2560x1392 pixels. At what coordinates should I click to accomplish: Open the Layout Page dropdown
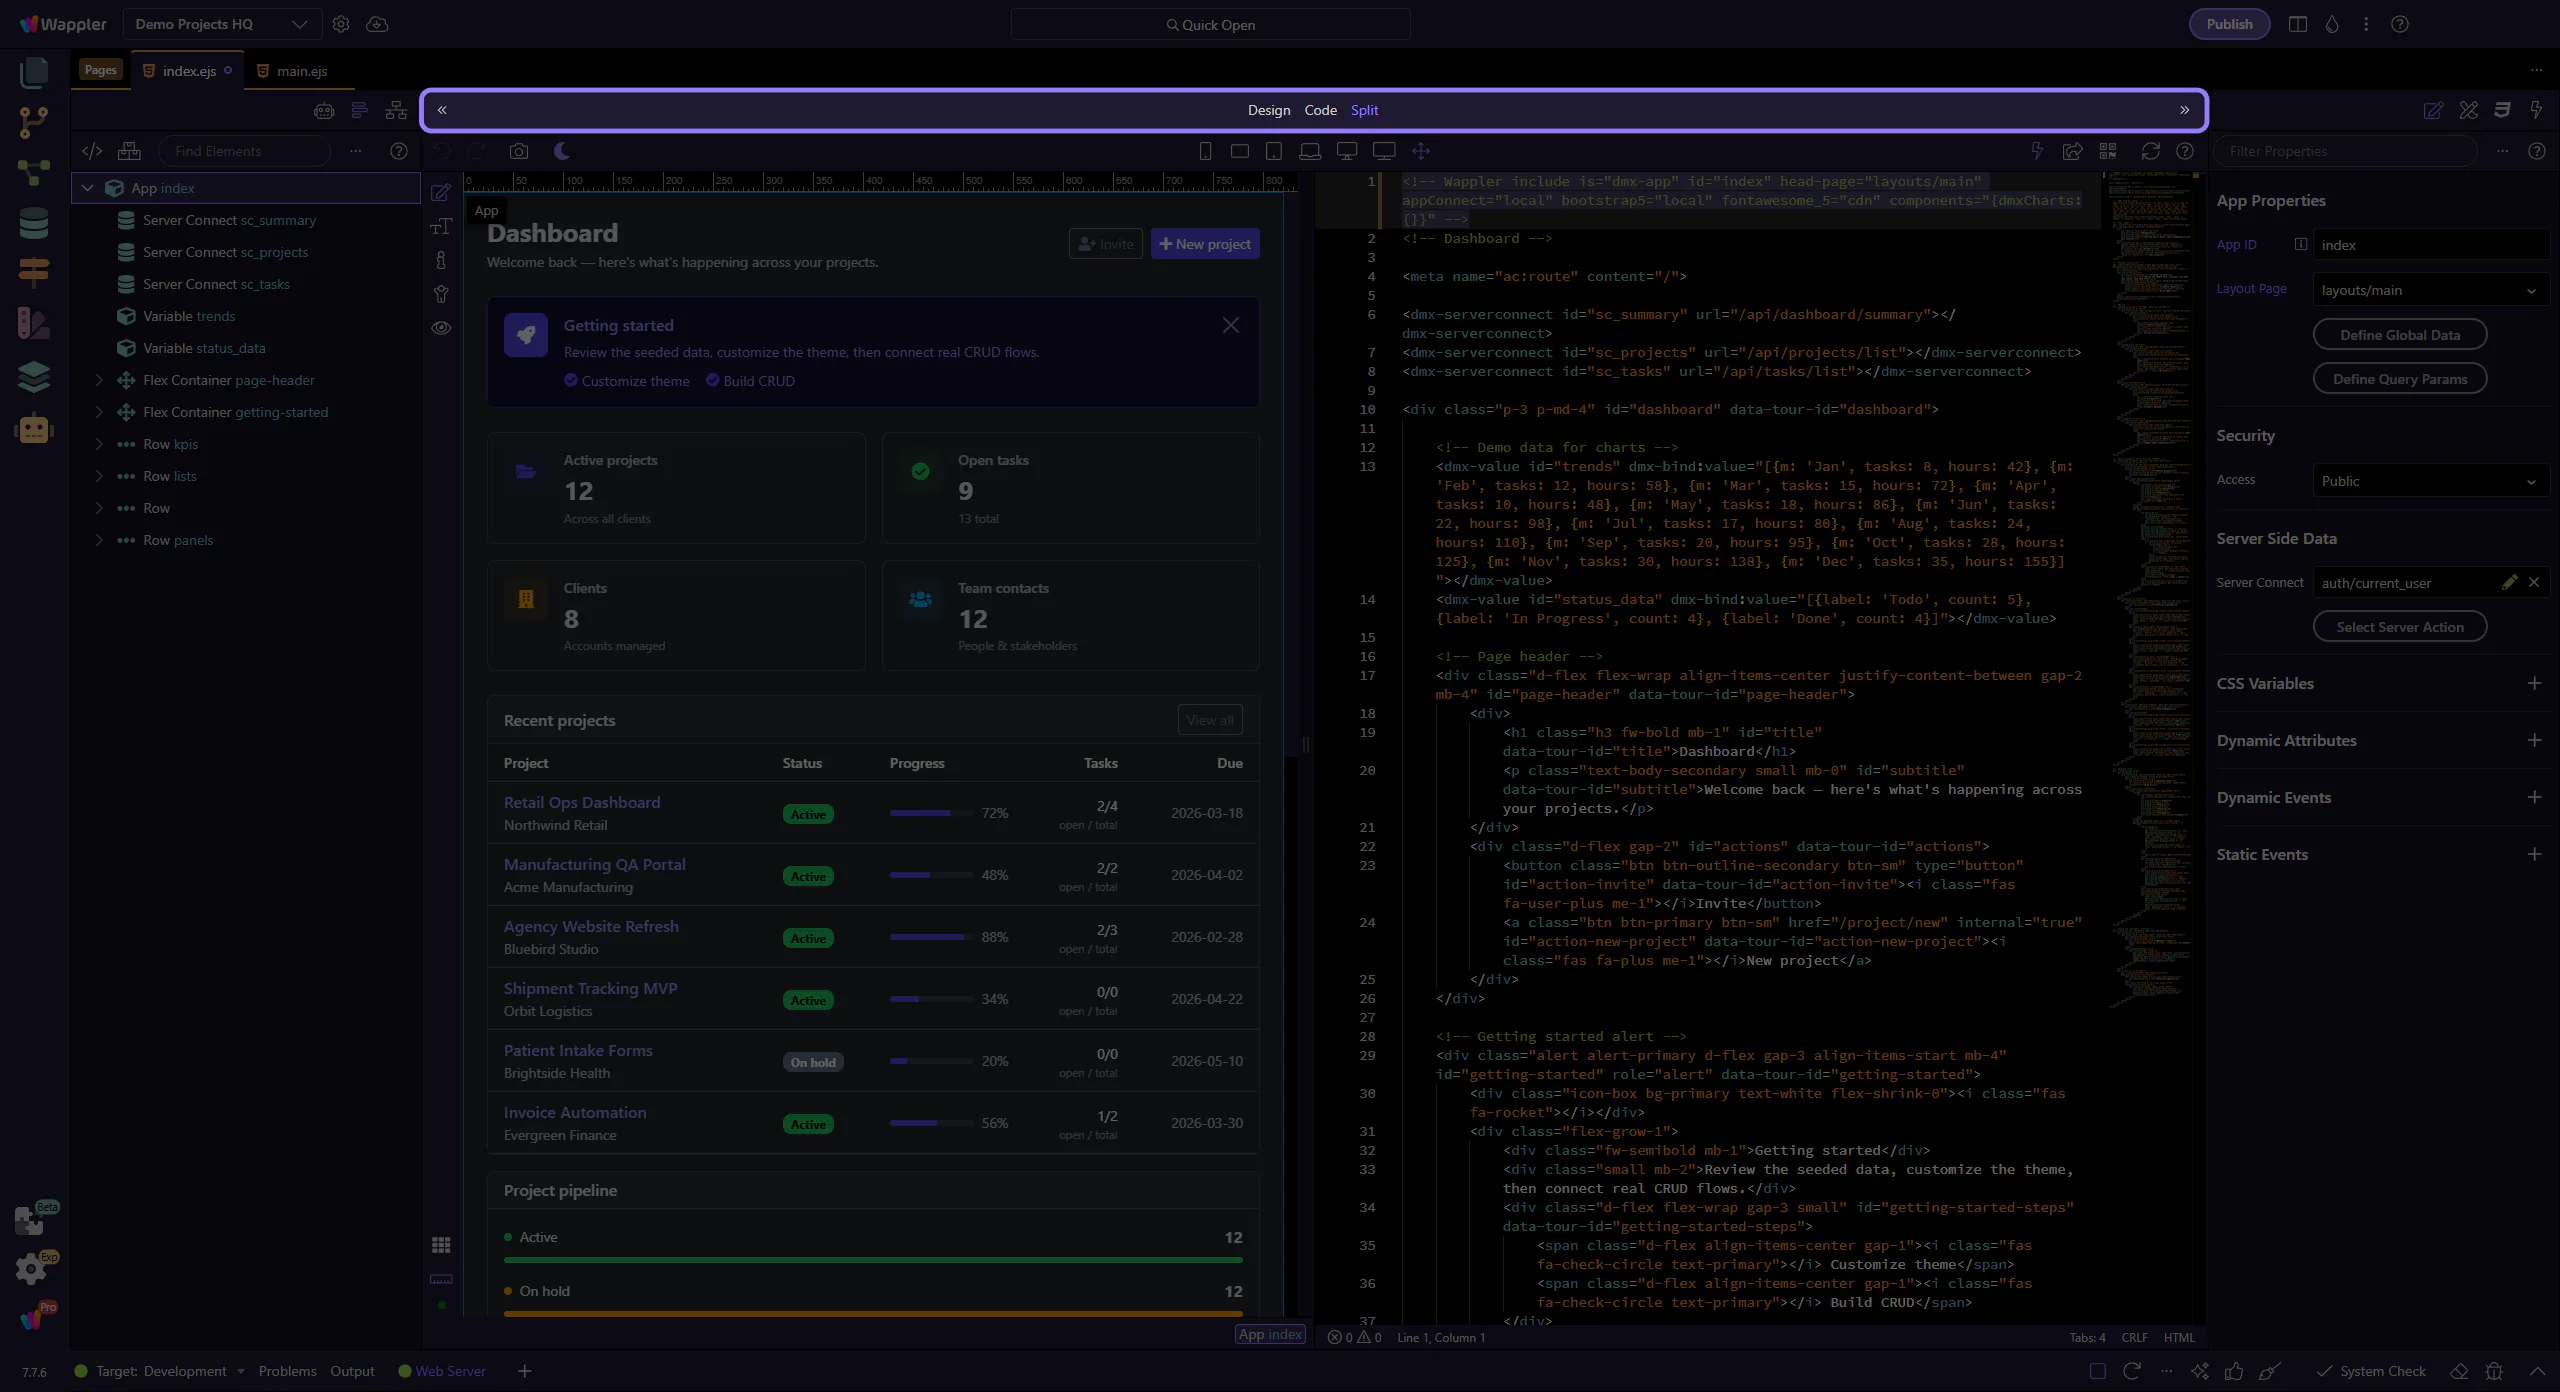[2429, 290]
